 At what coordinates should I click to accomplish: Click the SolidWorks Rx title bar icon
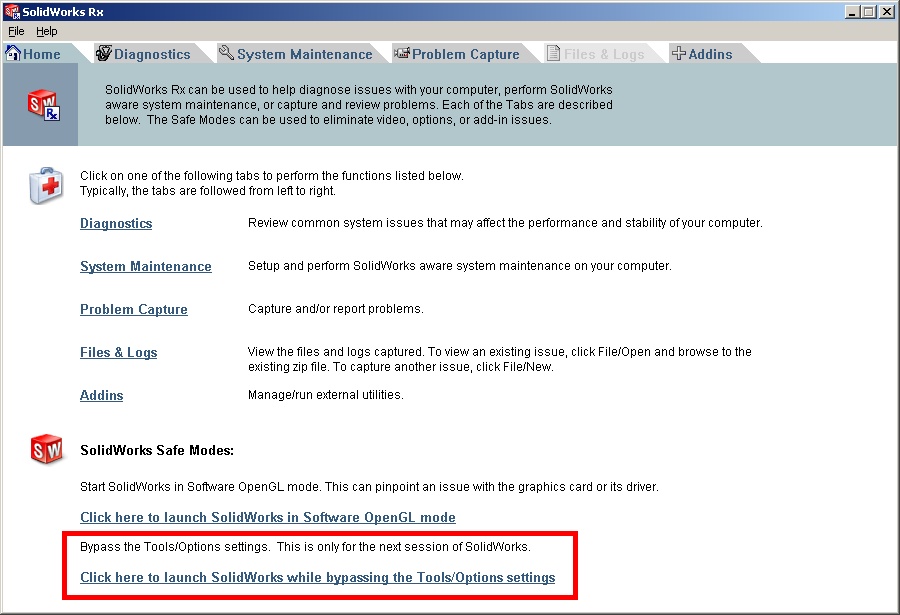click(11, 11)
